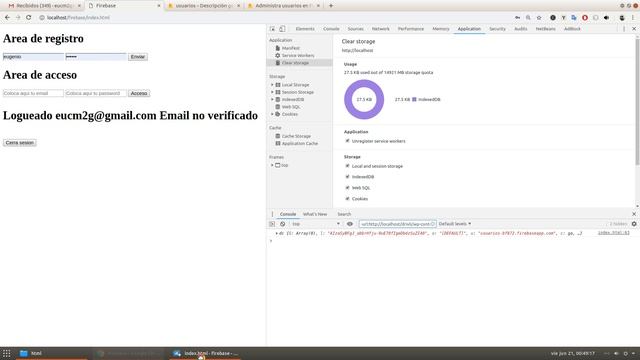Expand Cookies tree node
The height and width of the screenshot is (360, 640).
[272, 114]
